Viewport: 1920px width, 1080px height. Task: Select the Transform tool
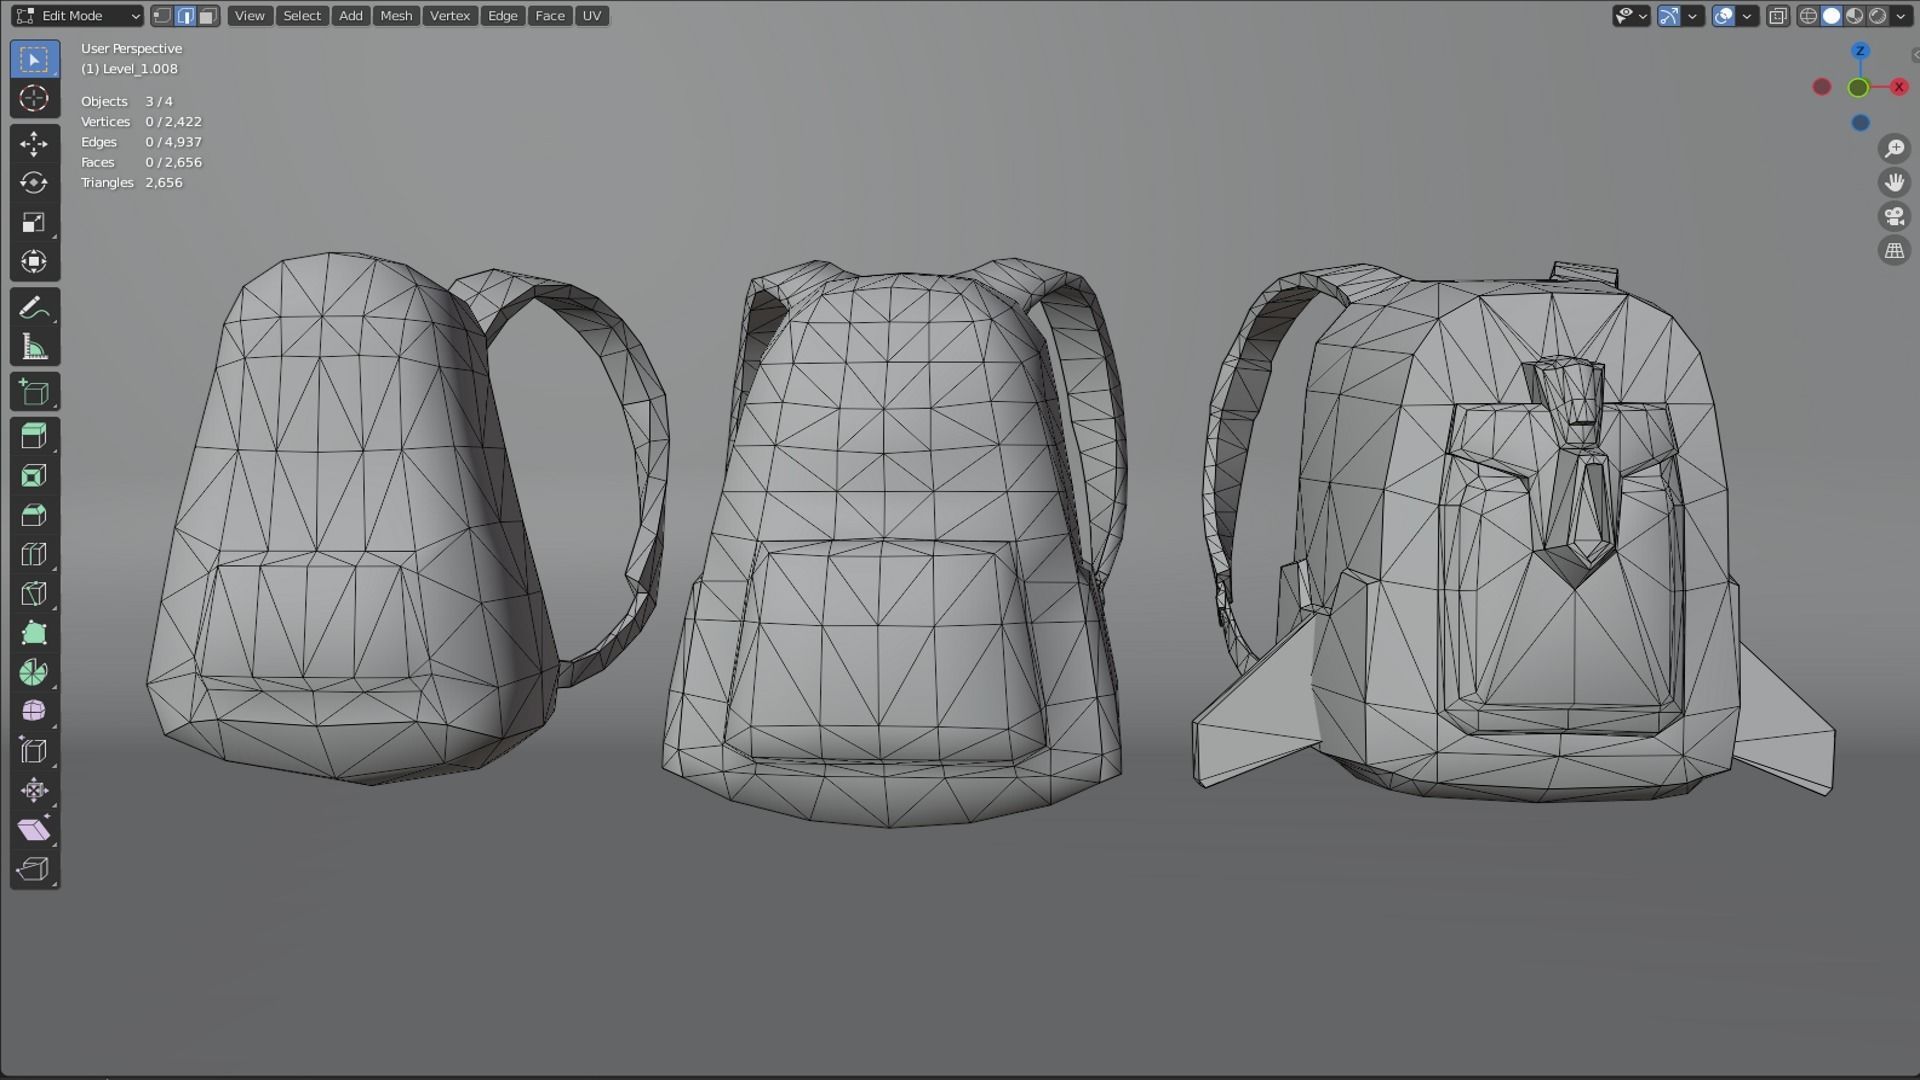coord(34,261)
